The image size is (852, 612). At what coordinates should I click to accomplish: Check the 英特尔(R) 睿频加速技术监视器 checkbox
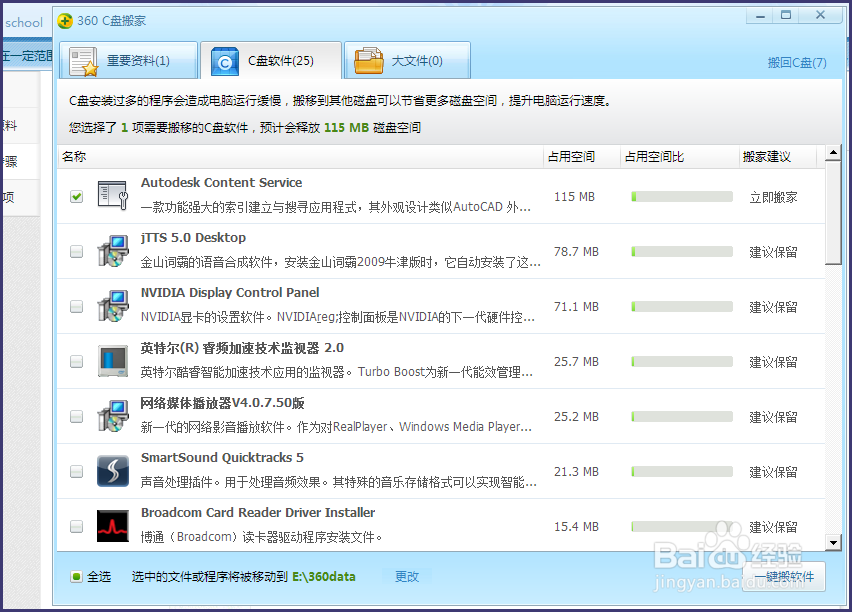[77, 361]
